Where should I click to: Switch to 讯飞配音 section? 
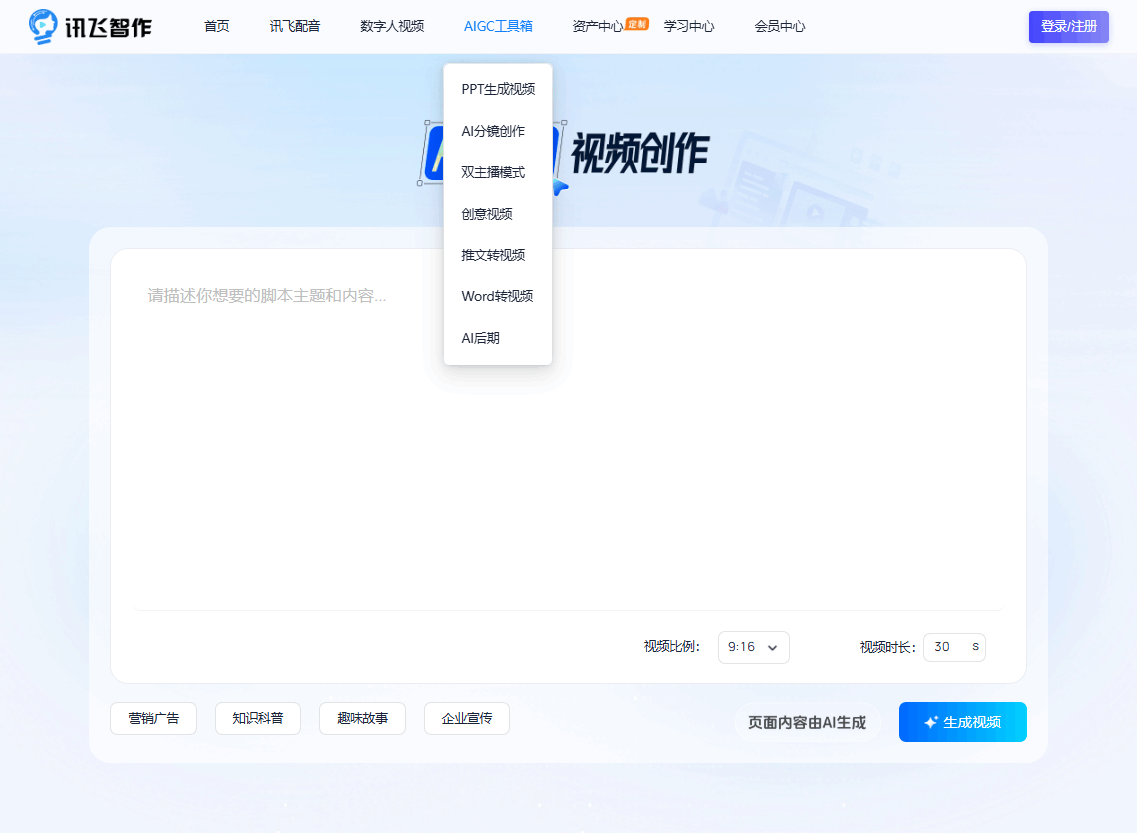tap(293, 26)
